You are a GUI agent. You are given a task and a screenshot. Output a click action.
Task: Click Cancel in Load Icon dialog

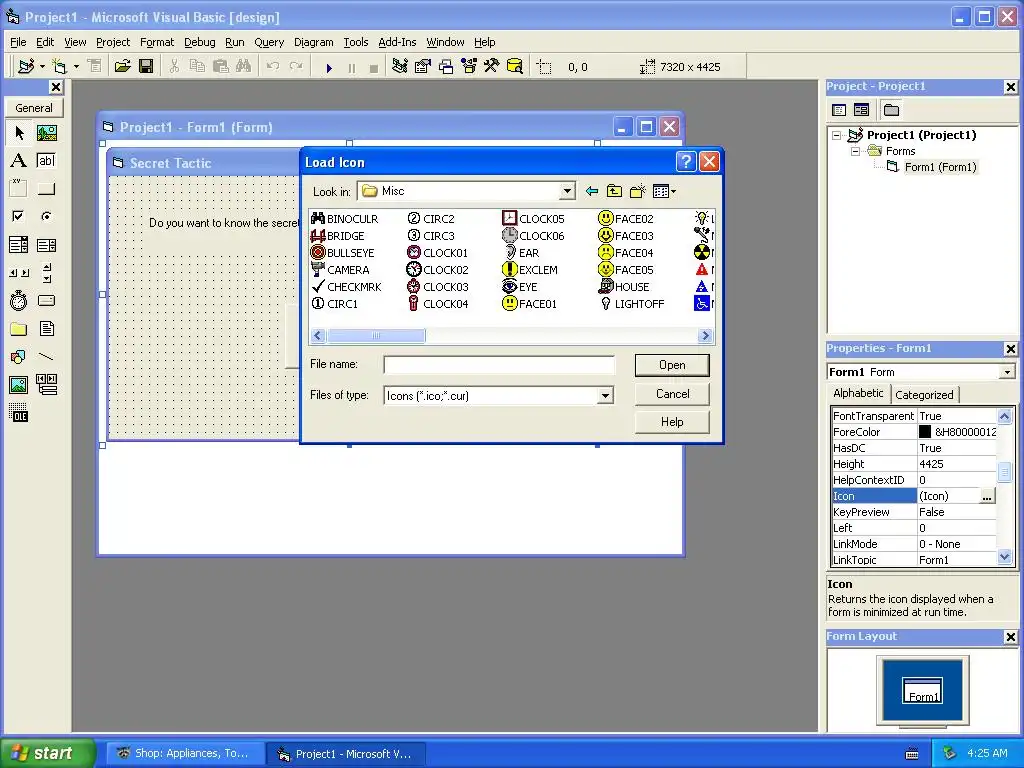[x=672, y=394]
